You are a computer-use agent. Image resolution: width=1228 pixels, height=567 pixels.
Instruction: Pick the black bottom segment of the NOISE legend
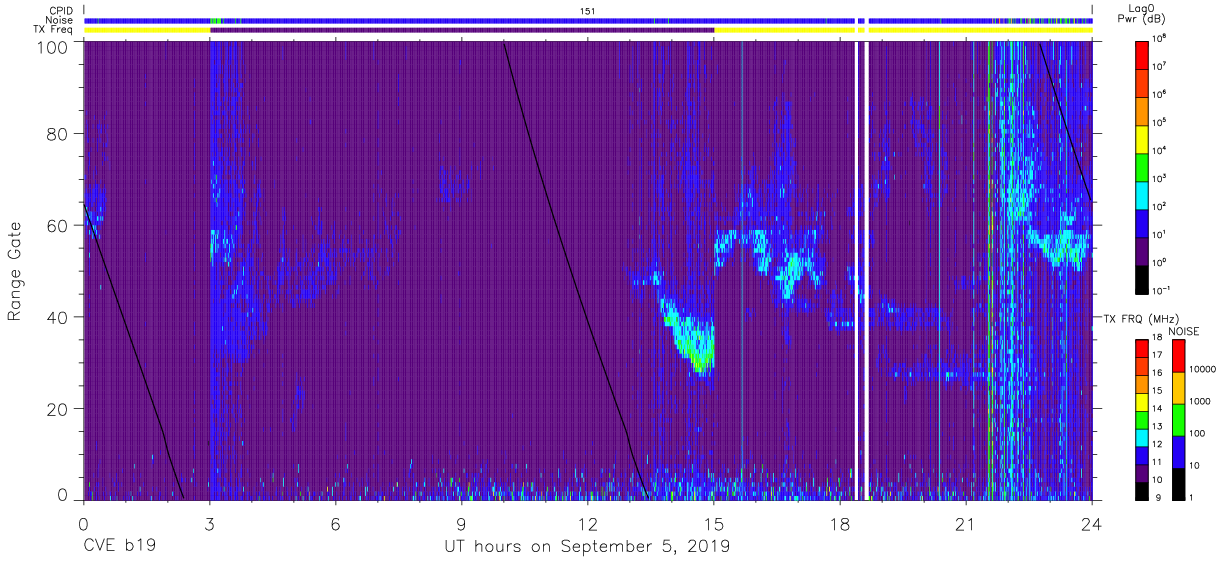point(1178,484)
